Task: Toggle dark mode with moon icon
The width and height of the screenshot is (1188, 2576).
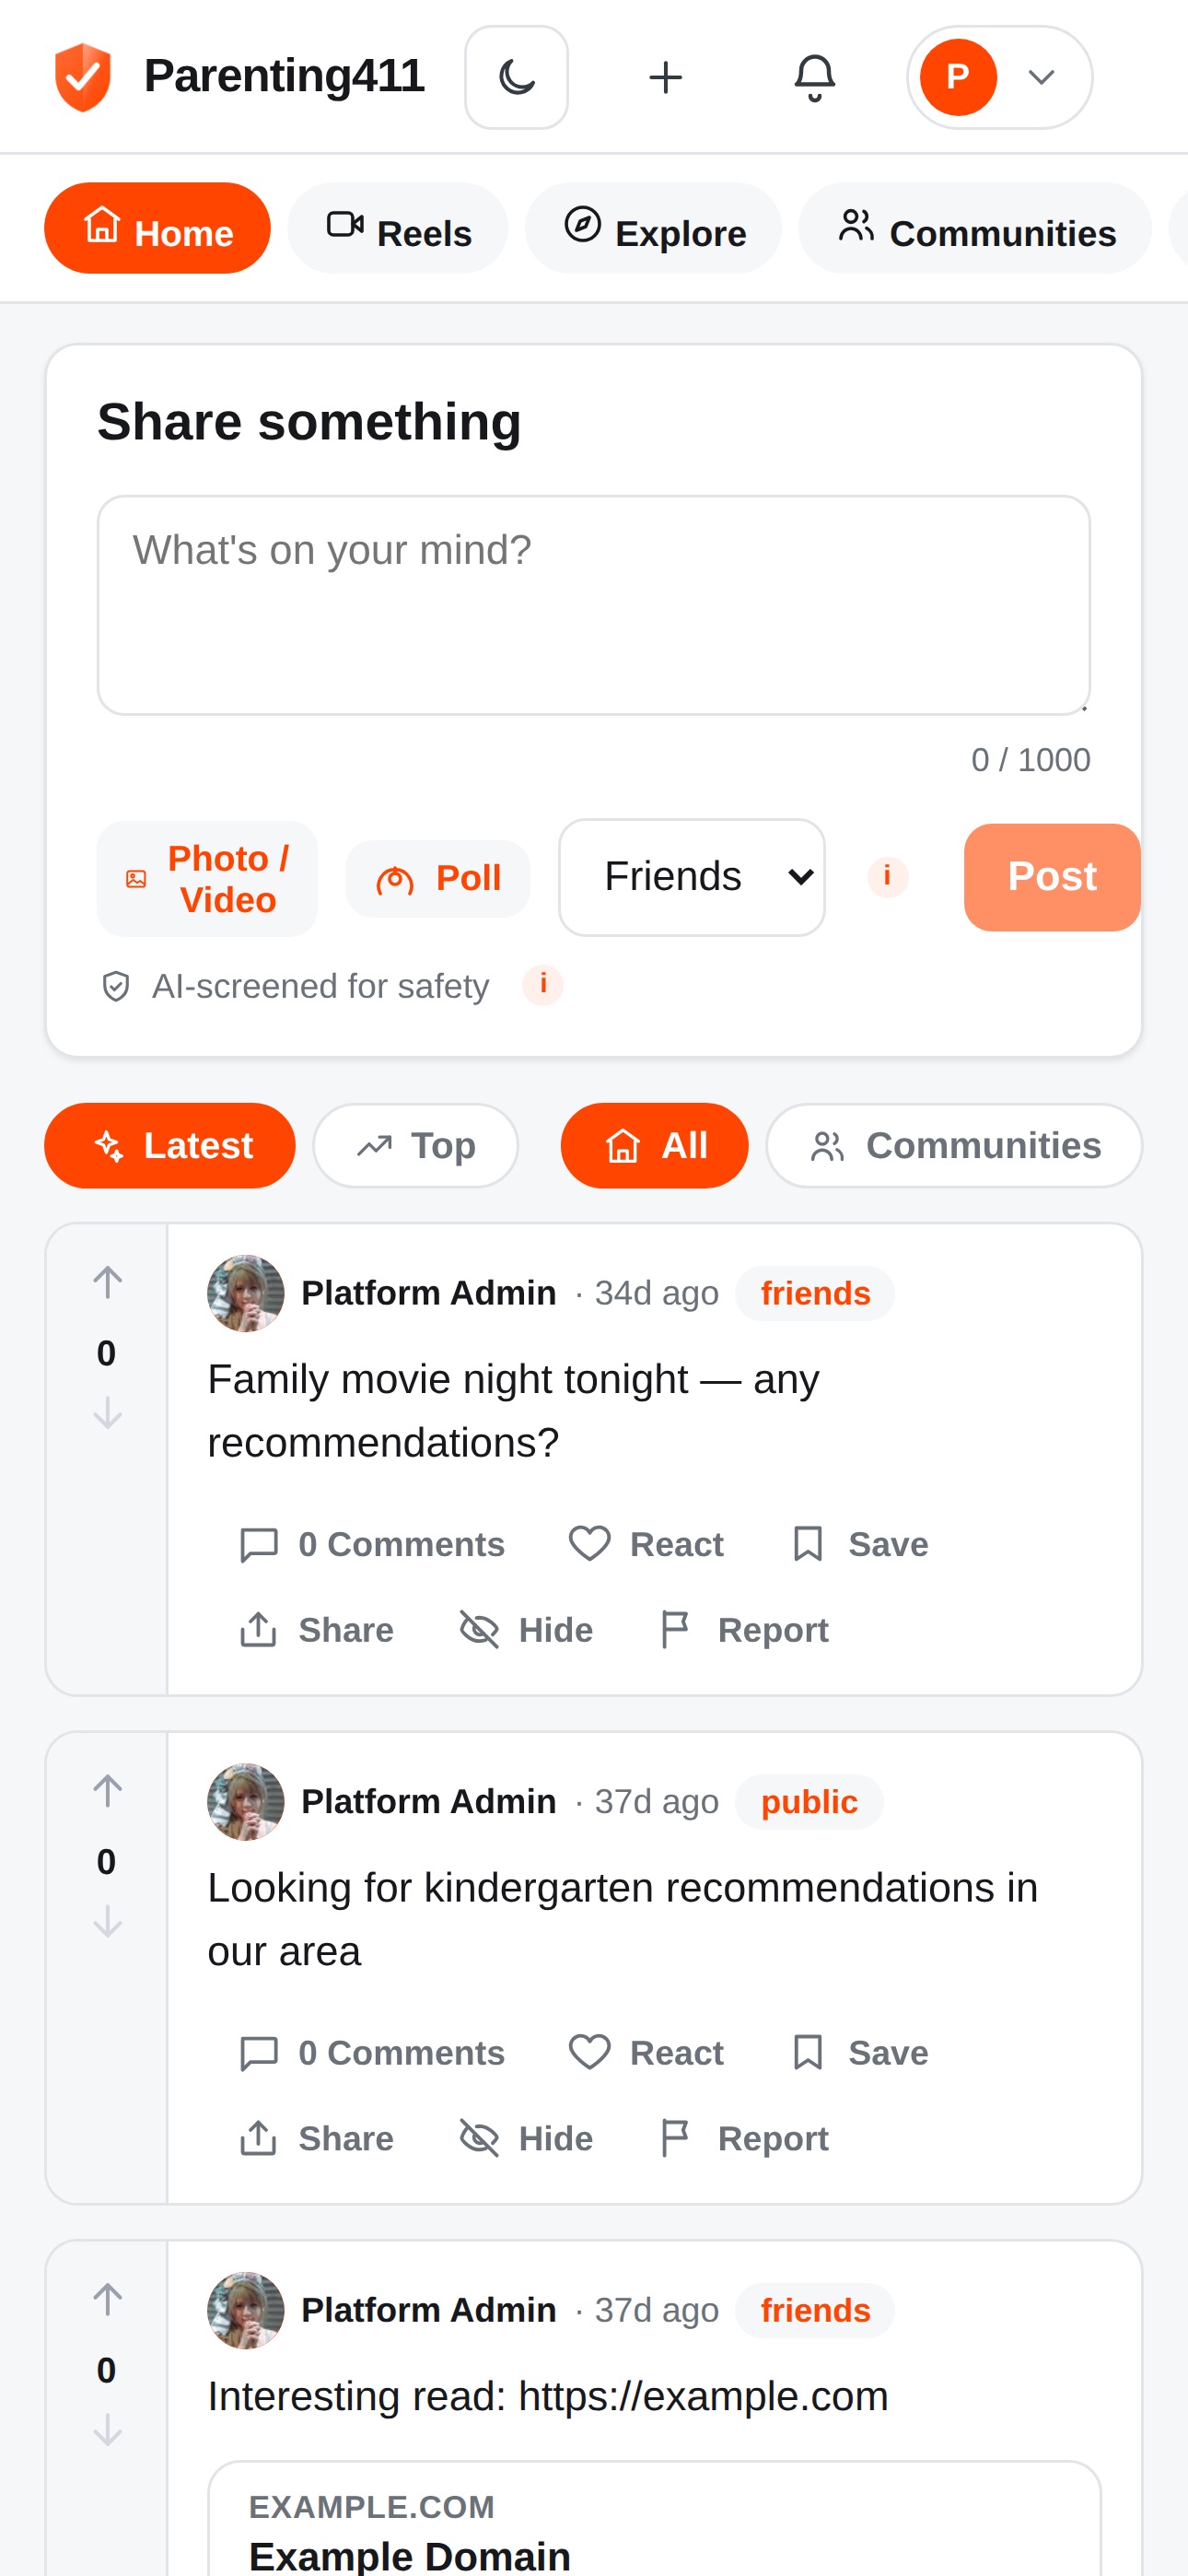Action: [x=516, y=77]
